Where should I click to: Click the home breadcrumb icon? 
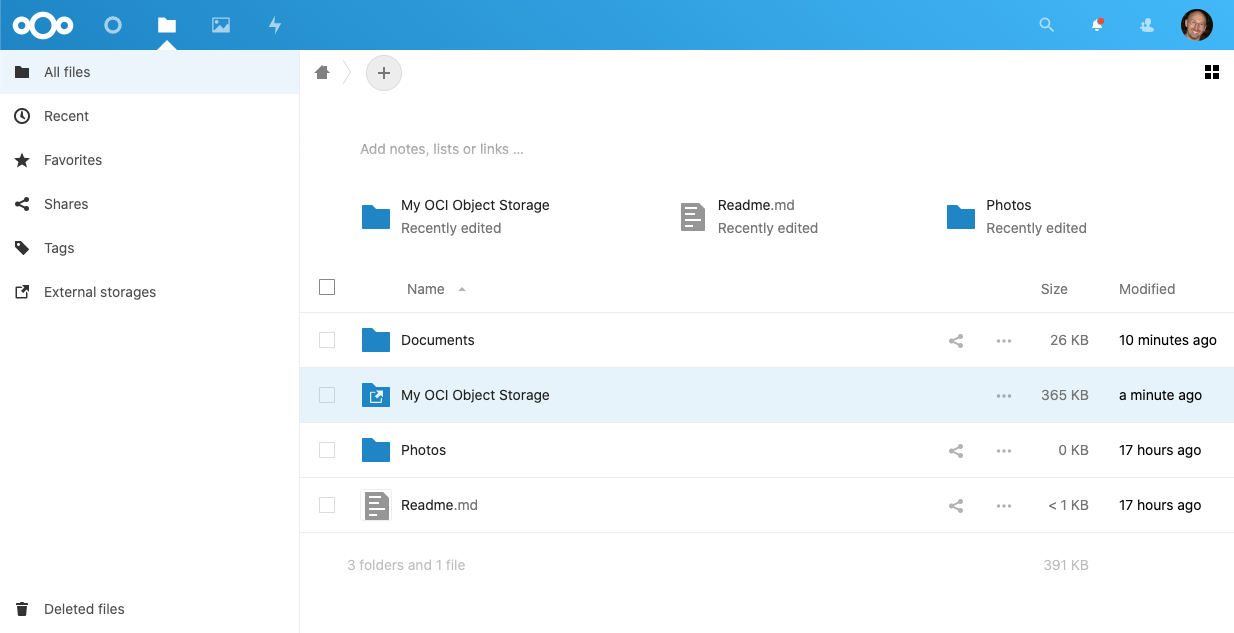coord(322,72)
